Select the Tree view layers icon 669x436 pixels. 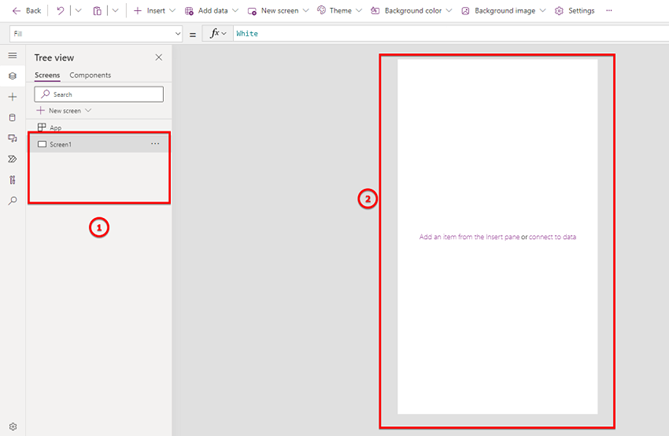pyautogui.click(x=13, y=76)
